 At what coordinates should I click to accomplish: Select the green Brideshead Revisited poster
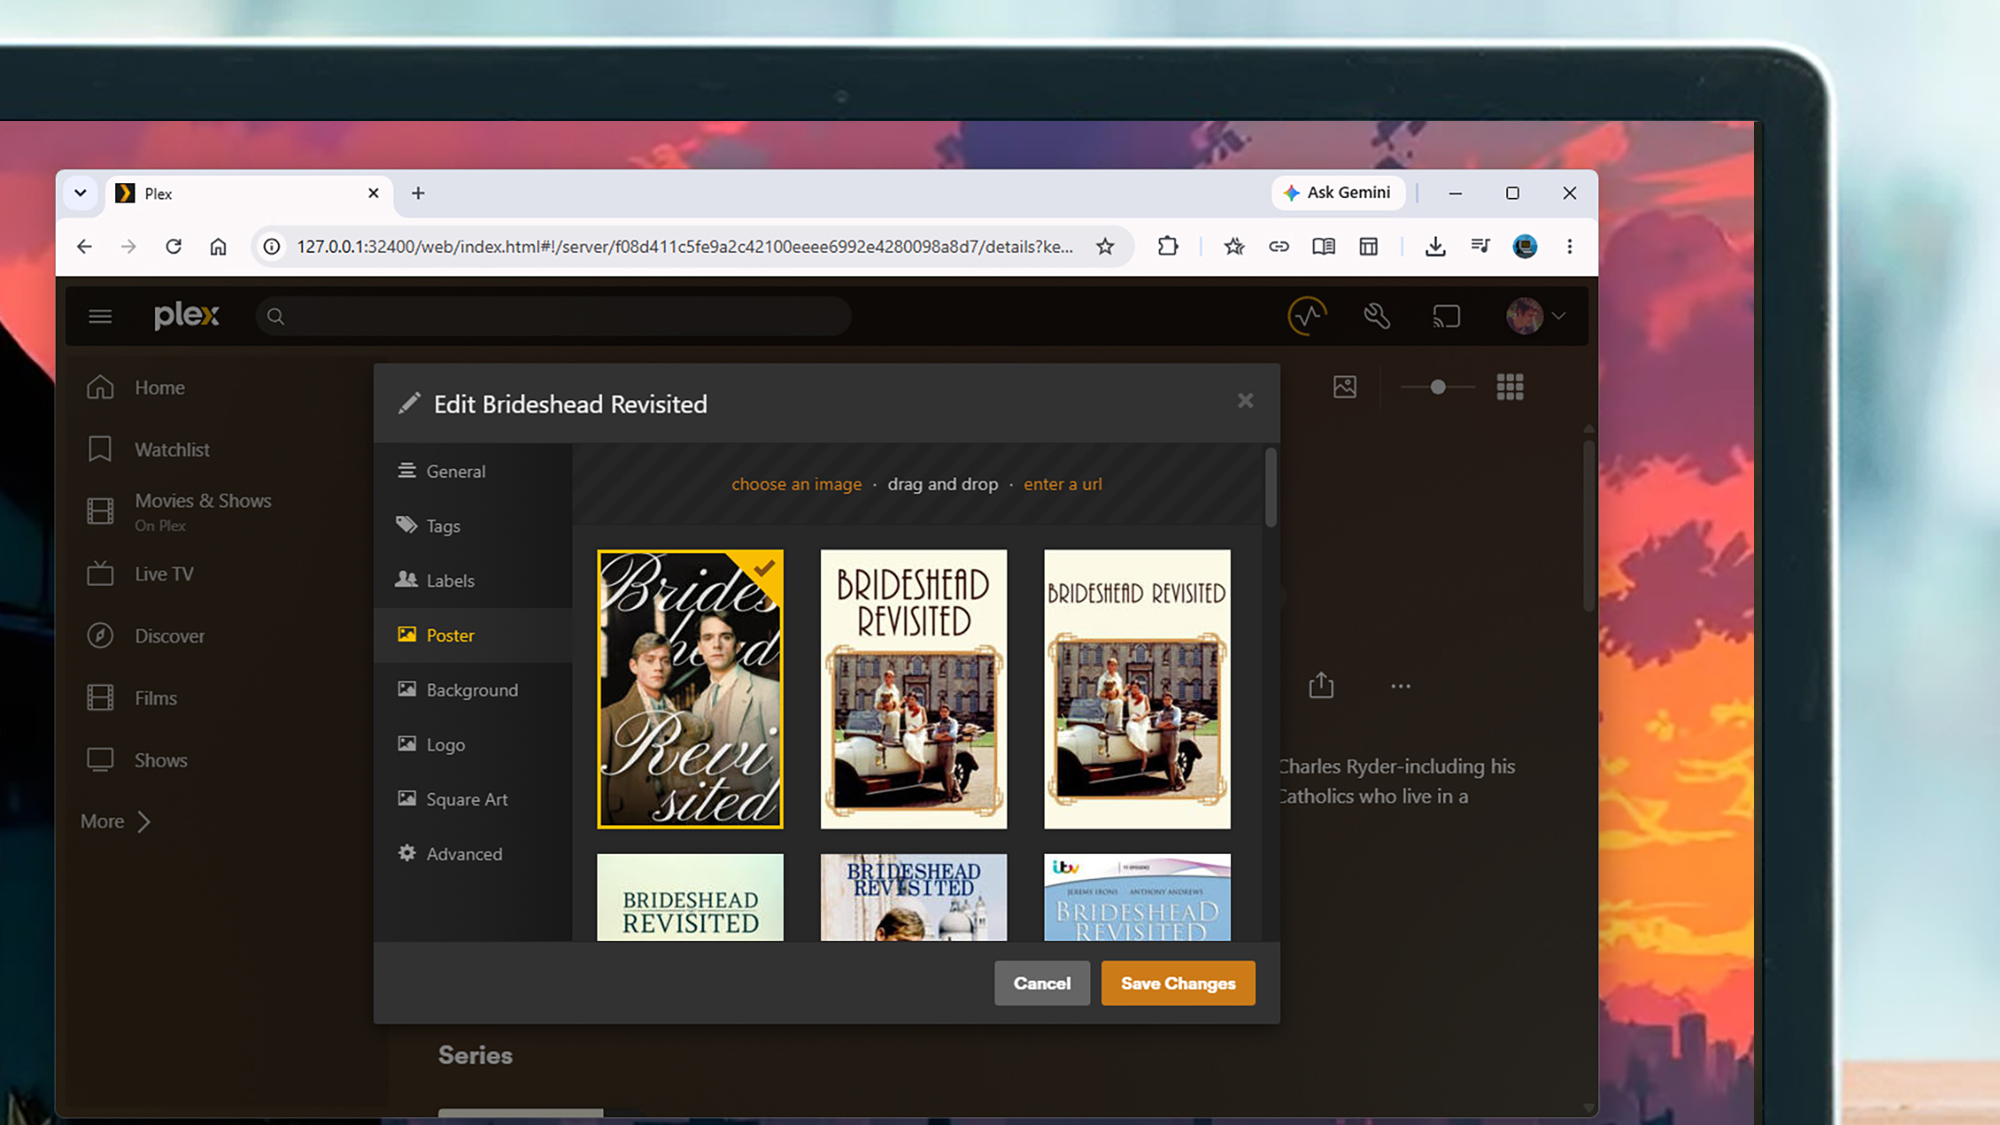(x=690, y=897)
